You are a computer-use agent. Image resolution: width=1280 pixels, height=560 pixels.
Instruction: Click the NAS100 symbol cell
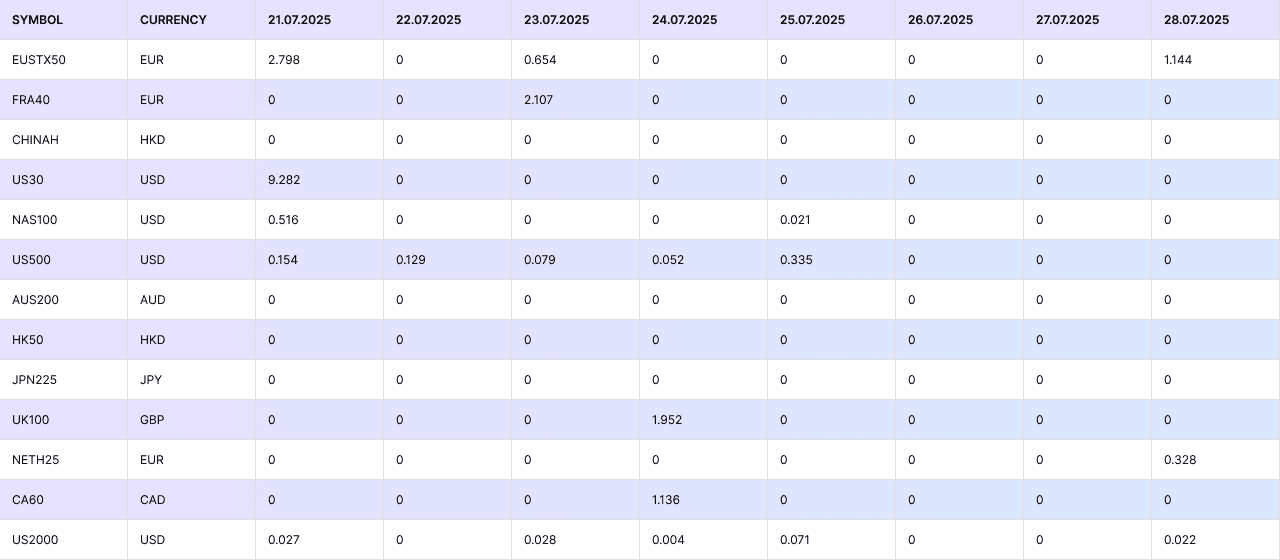[64, 220]
